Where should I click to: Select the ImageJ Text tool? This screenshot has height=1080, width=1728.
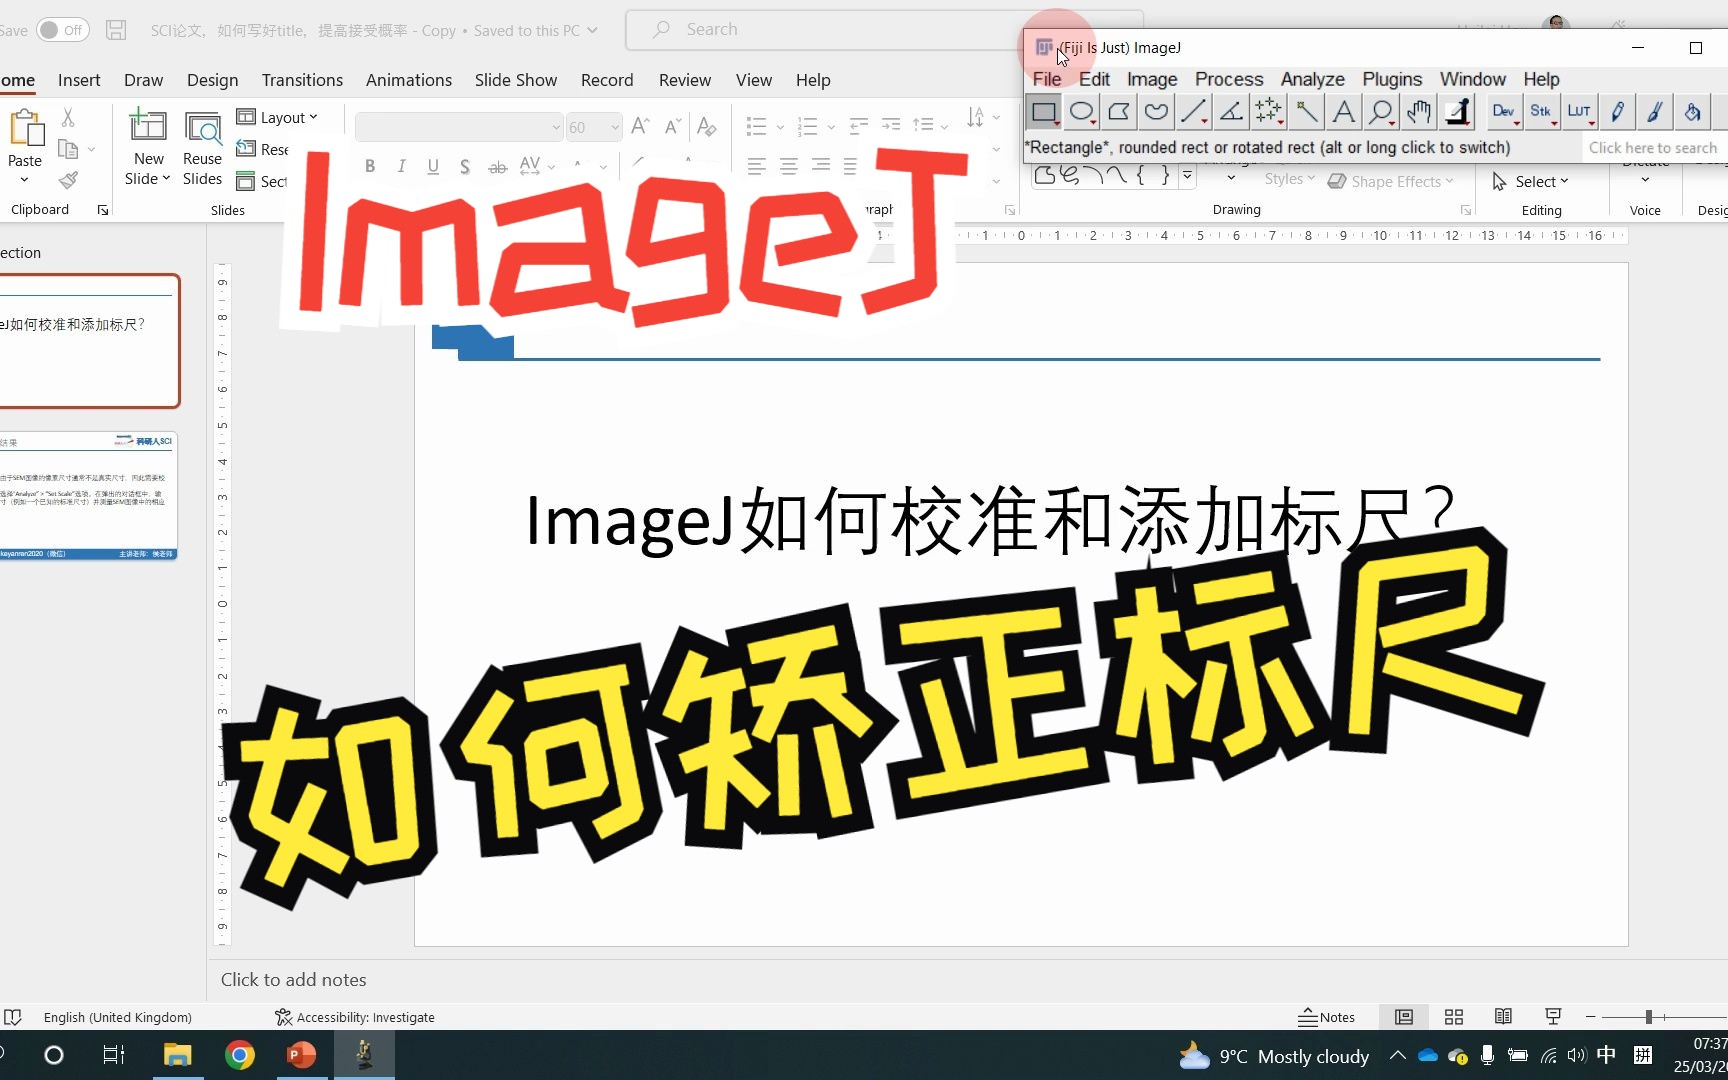[1344, 112]
